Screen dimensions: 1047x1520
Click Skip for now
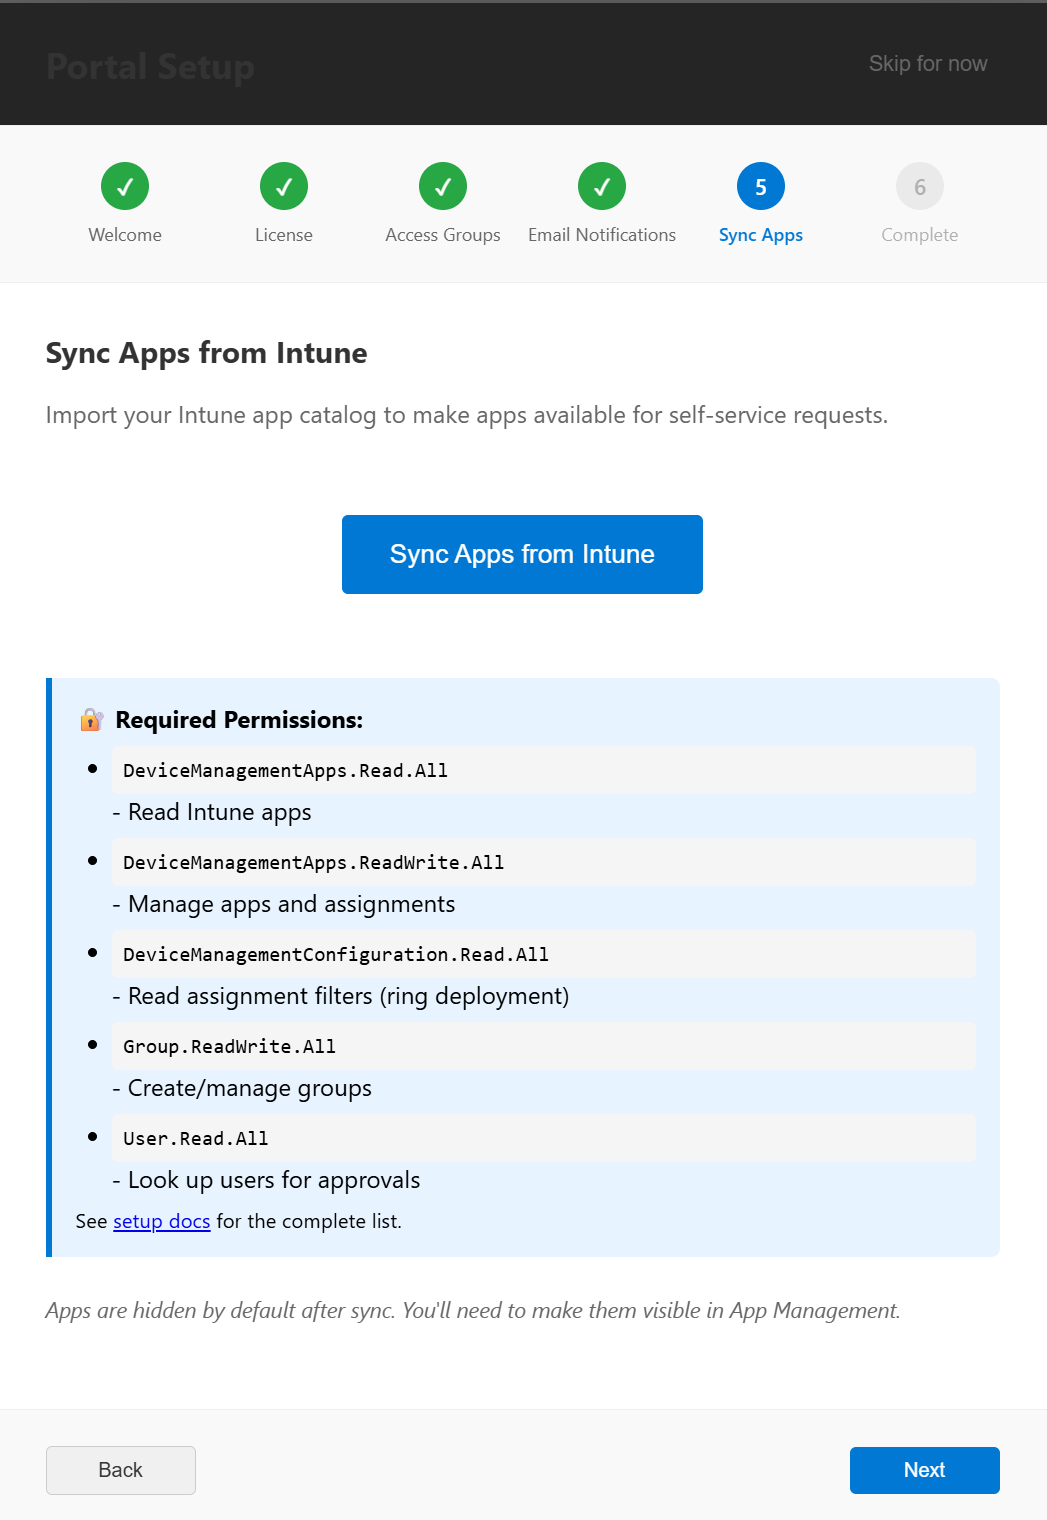click(x=928, y=64)
